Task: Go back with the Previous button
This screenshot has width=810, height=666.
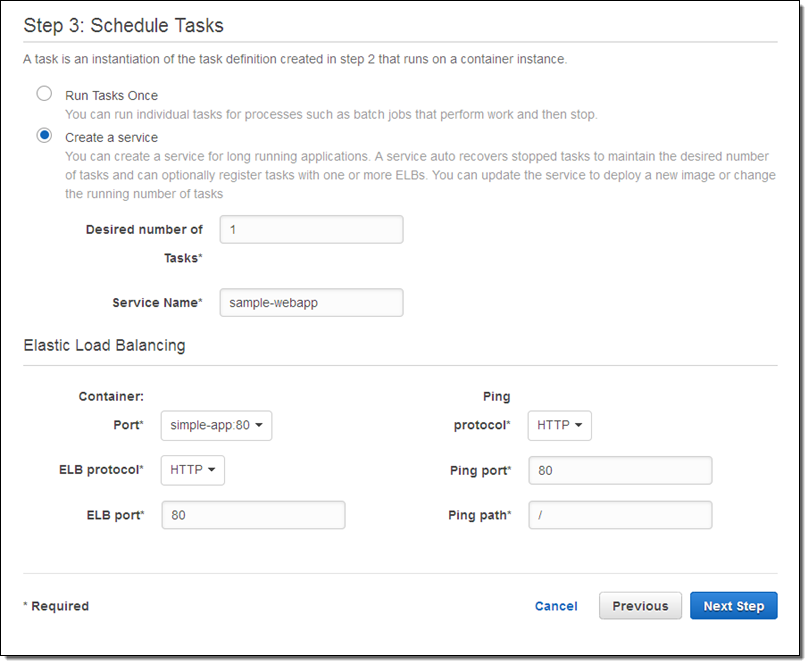Action: coord(640,606)
